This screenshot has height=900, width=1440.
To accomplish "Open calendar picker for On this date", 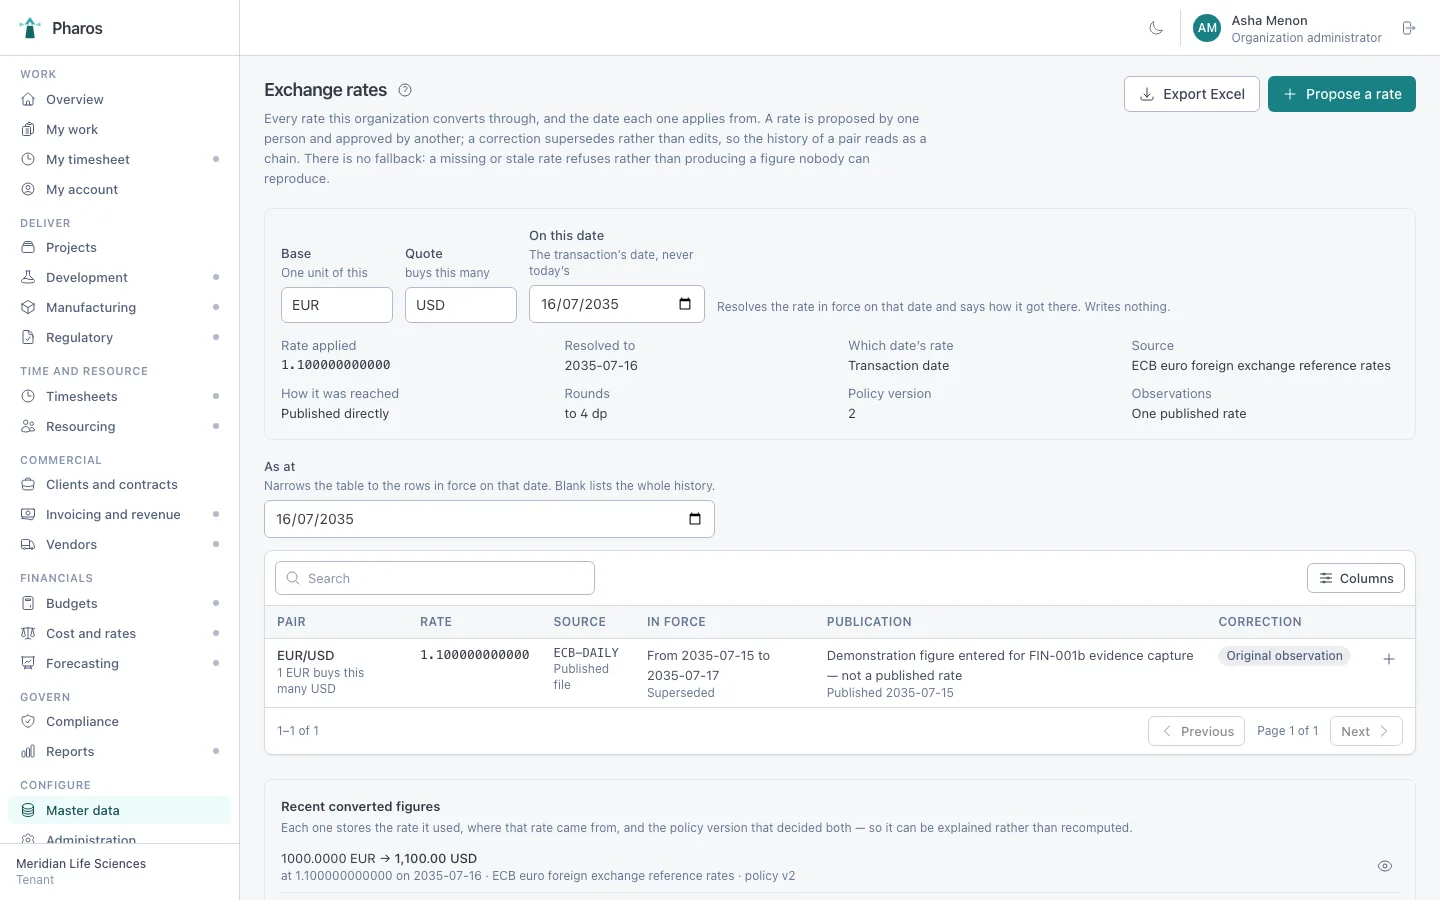I will [x=685, y=304].
